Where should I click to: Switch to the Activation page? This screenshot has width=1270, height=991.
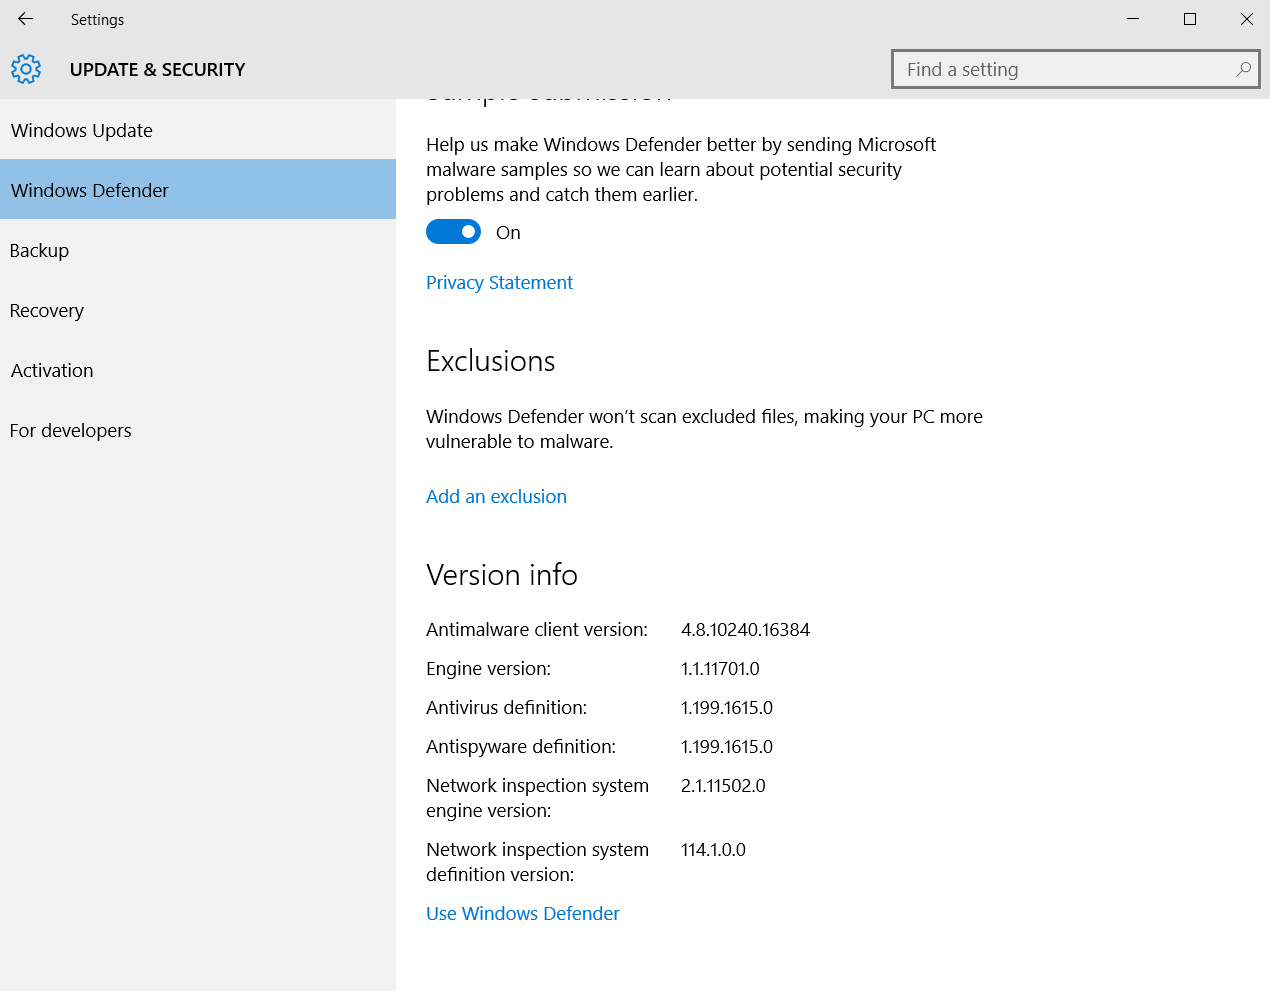point(52,370)
